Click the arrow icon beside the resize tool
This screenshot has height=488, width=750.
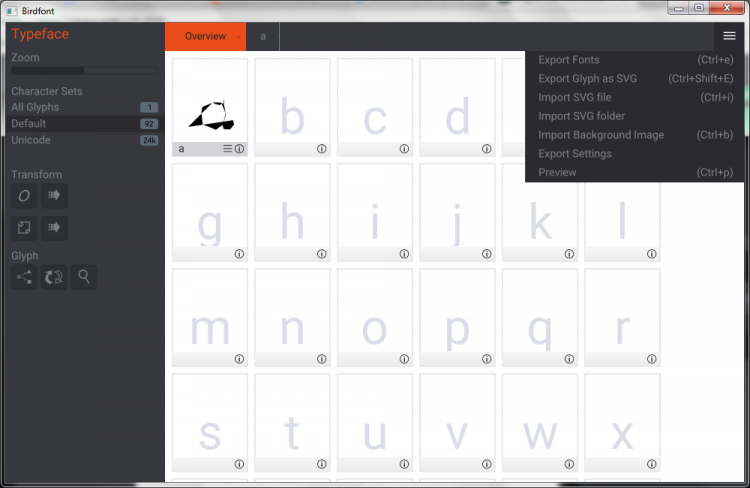point(54,228)
